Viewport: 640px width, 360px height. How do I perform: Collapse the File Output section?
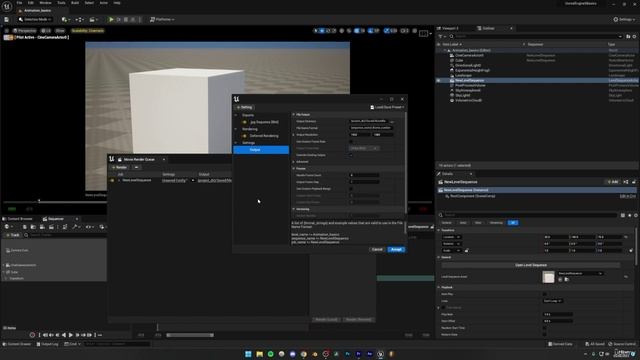point(293,115)
